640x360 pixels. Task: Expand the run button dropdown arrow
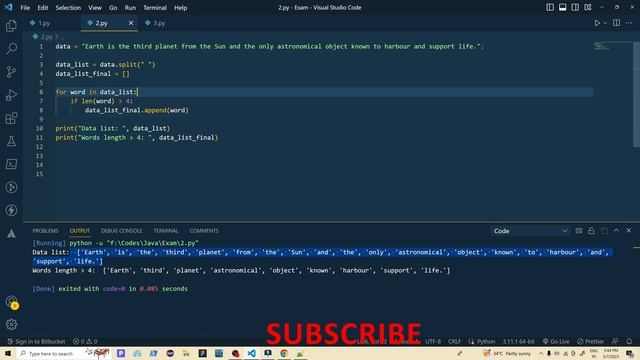[x=605, y=23]
